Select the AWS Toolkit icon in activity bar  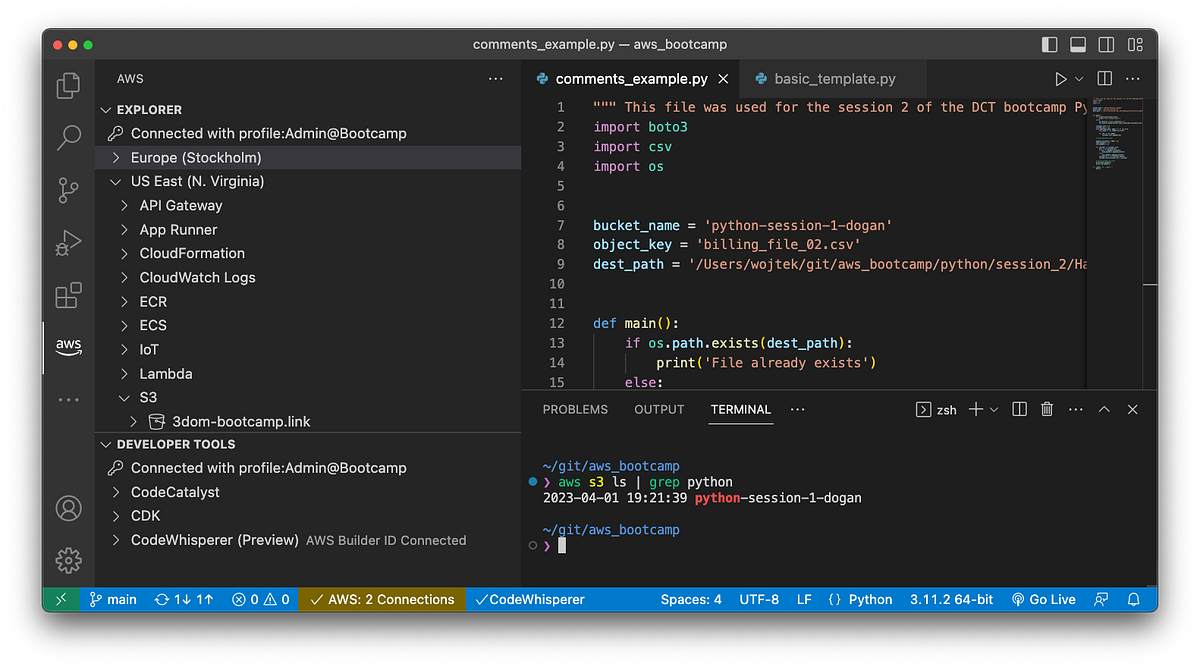coord(68,346)
